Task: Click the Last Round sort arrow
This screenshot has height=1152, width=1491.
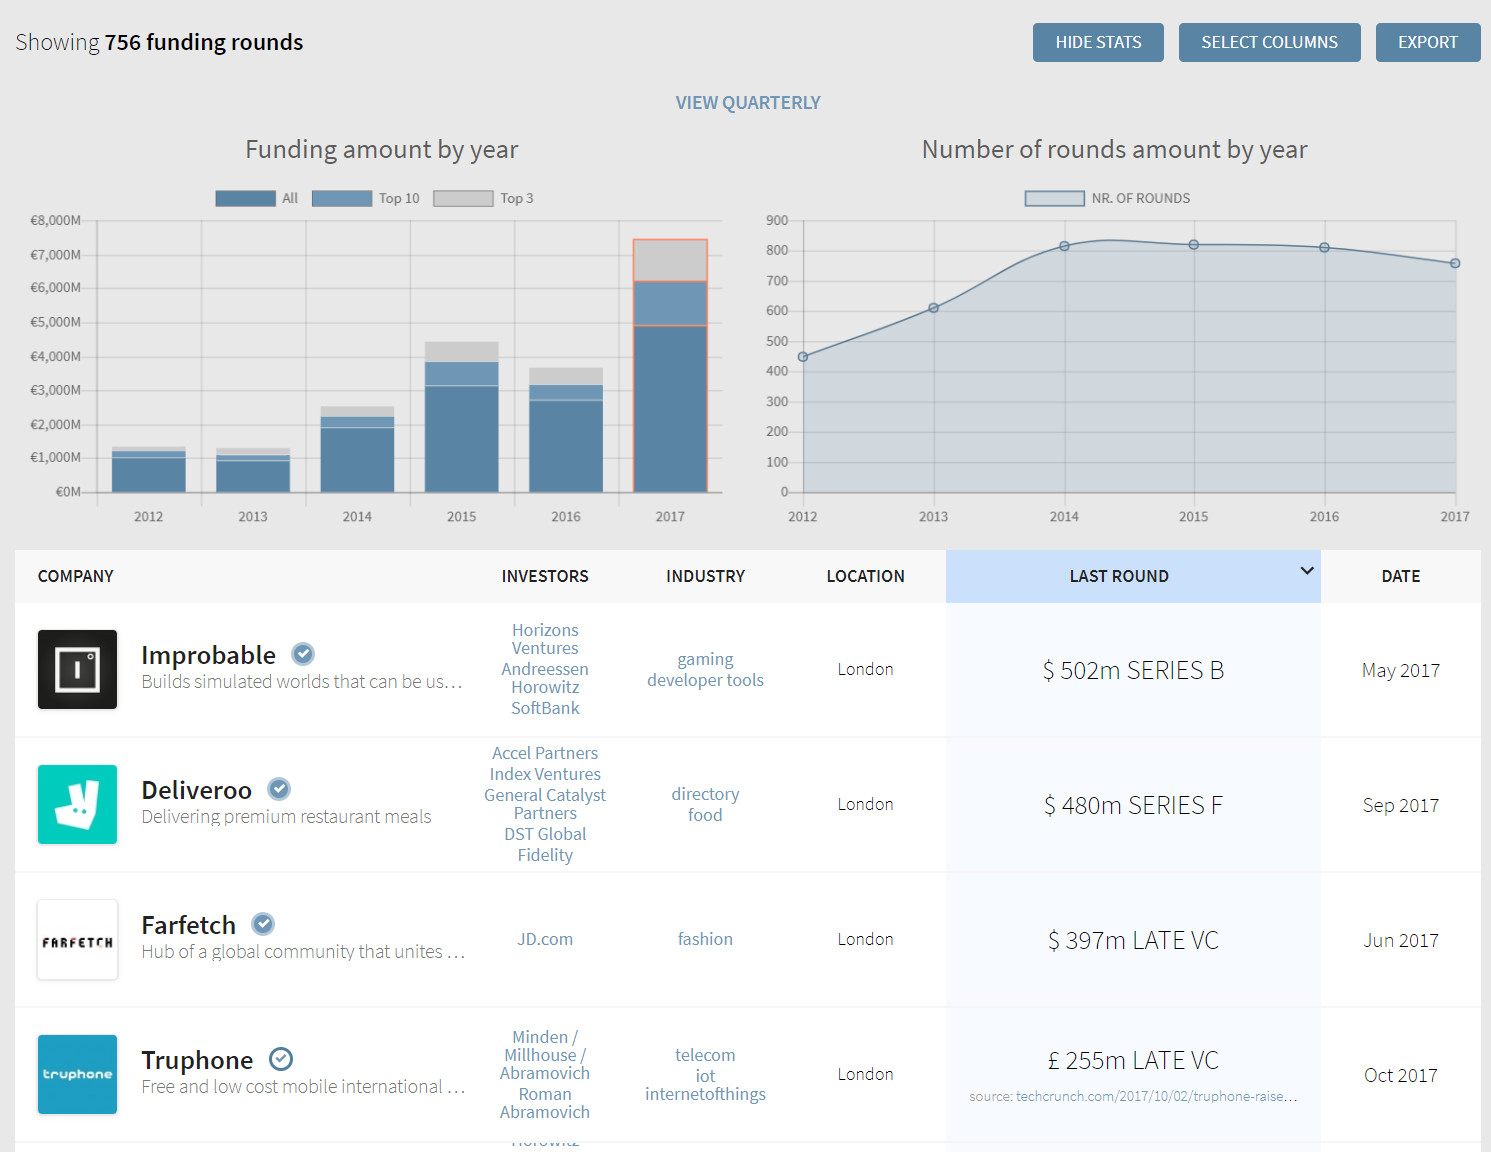Action: [1306, 571]
